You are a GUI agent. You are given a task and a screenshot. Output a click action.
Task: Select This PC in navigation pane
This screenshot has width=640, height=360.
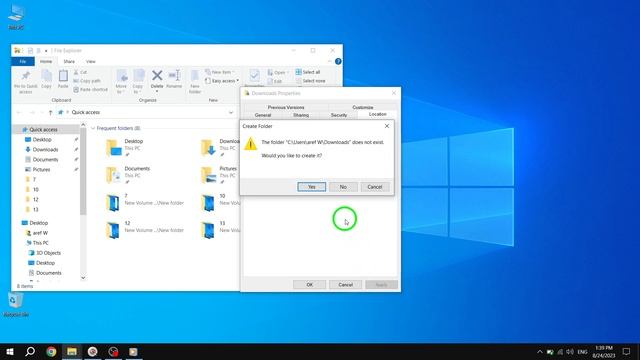40,243
